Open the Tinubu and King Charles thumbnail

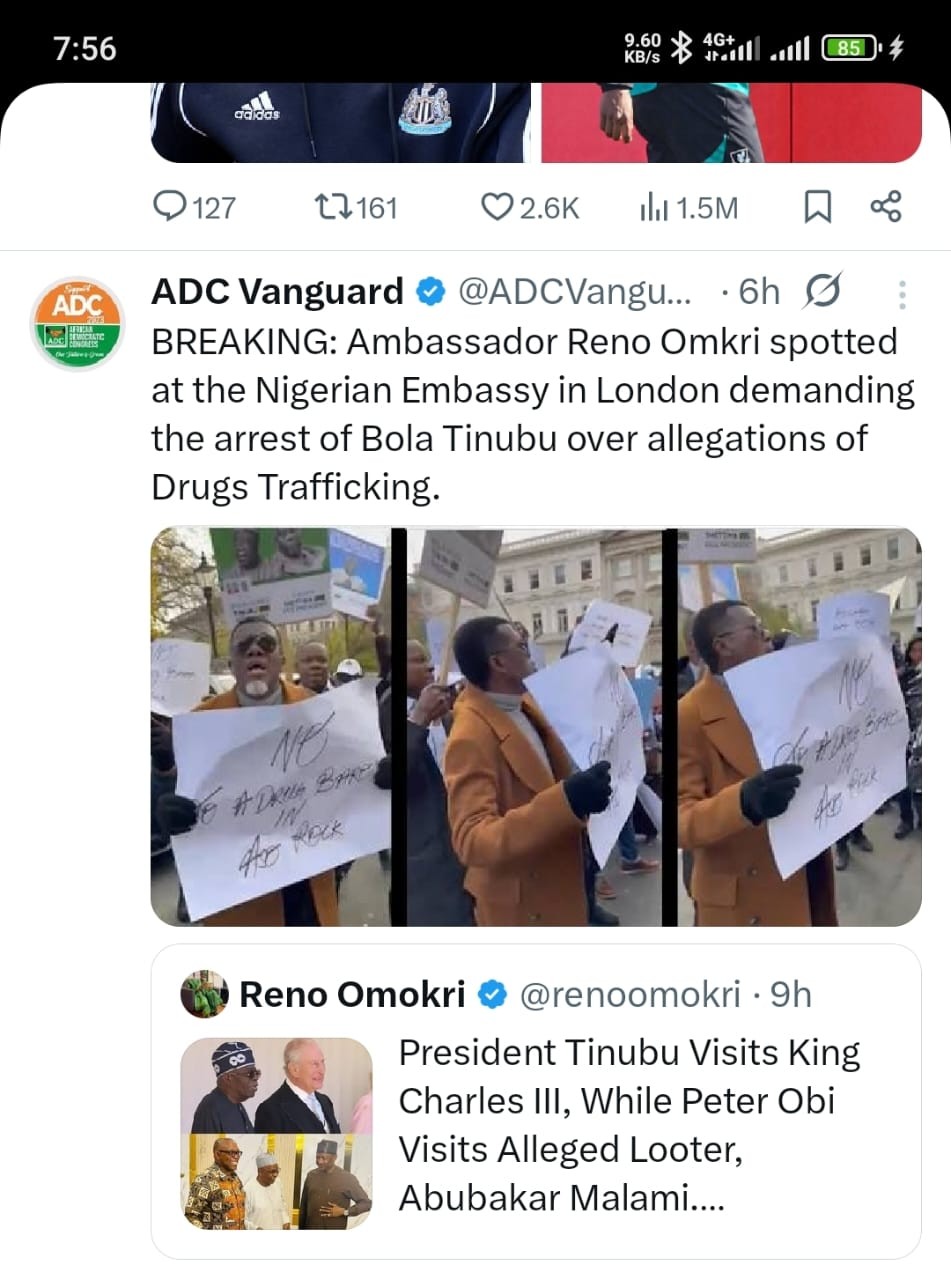coord(276,1086)
